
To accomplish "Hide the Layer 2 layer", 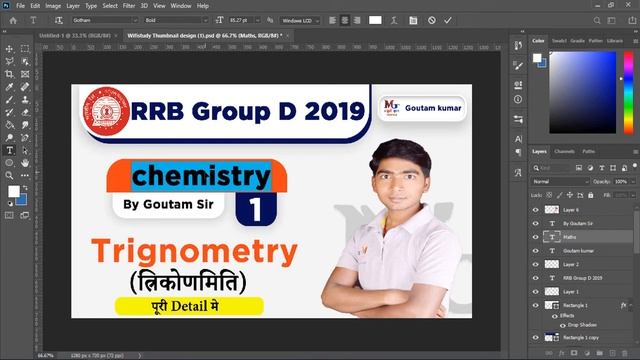I will [536, 264].
